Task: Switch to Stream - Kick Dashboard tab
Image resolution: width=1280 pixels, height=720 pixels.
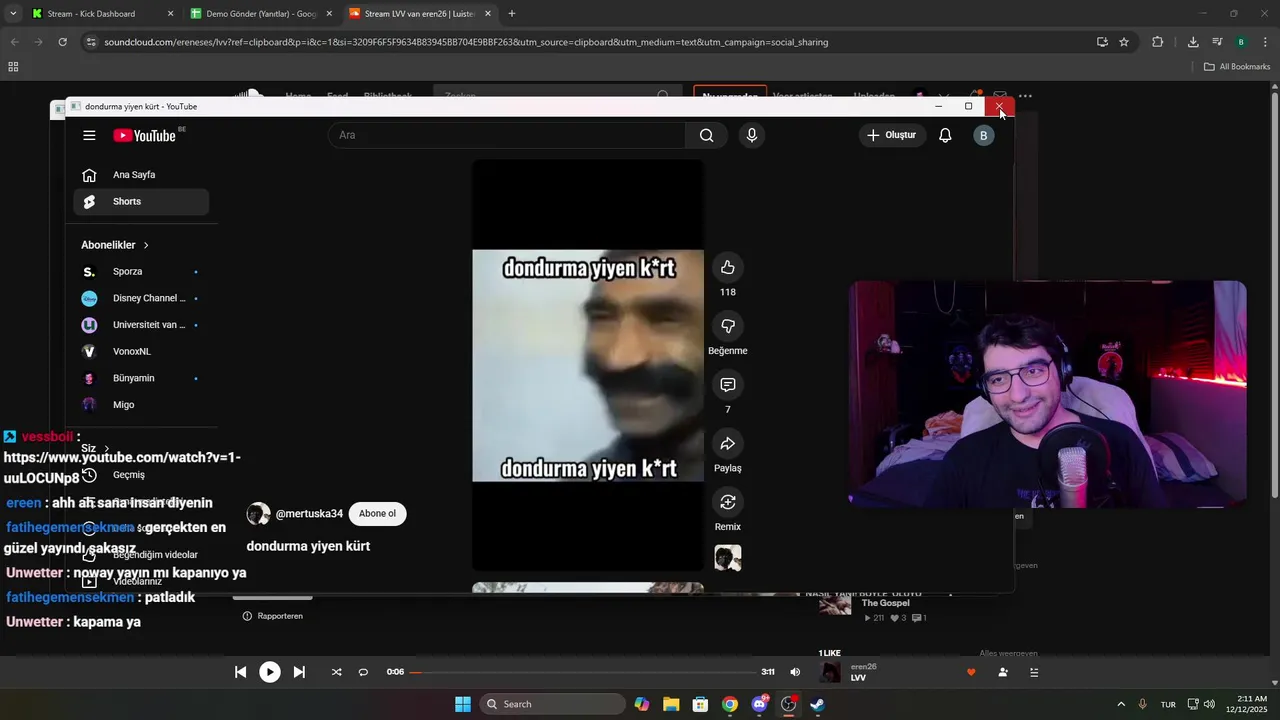Action: pyautogui.click(x=102, y=14)
